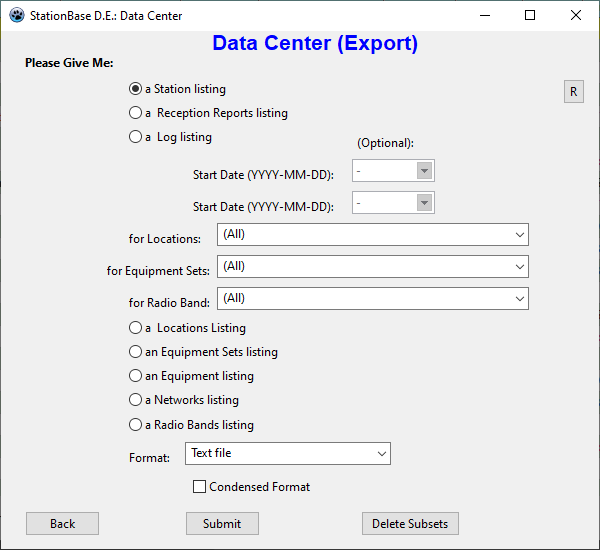Open the second Start Date dropdown
This screenshot has width=600, height=550.
point(425,203)
